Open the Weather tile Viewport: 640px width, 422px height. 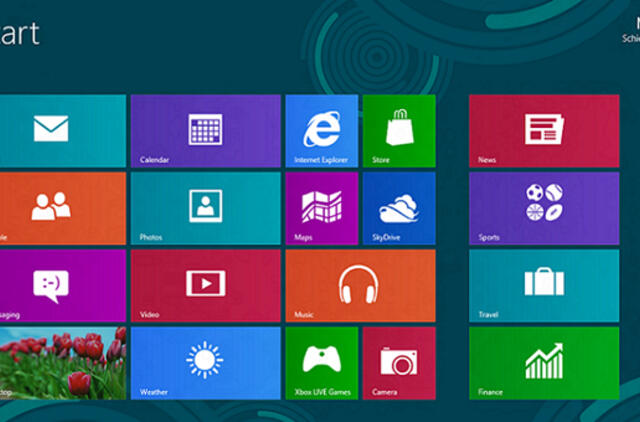point(206,363)
